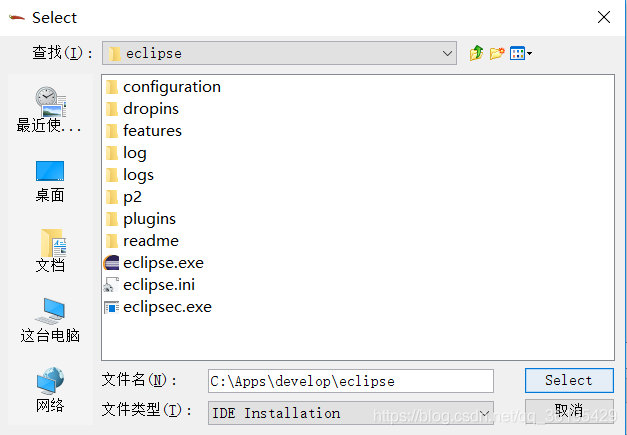Click the readme folder icon

coord(112,241)
